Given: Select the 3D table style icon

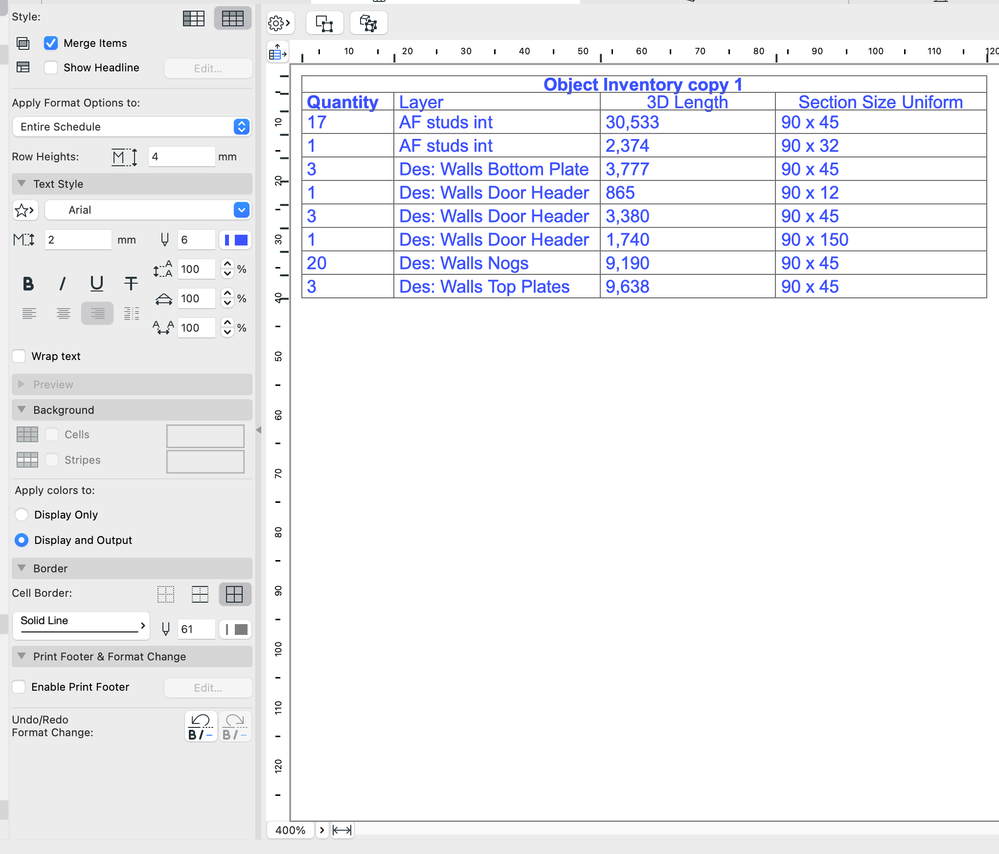Looking at the screenshot, I should click(x=232, y=18).
